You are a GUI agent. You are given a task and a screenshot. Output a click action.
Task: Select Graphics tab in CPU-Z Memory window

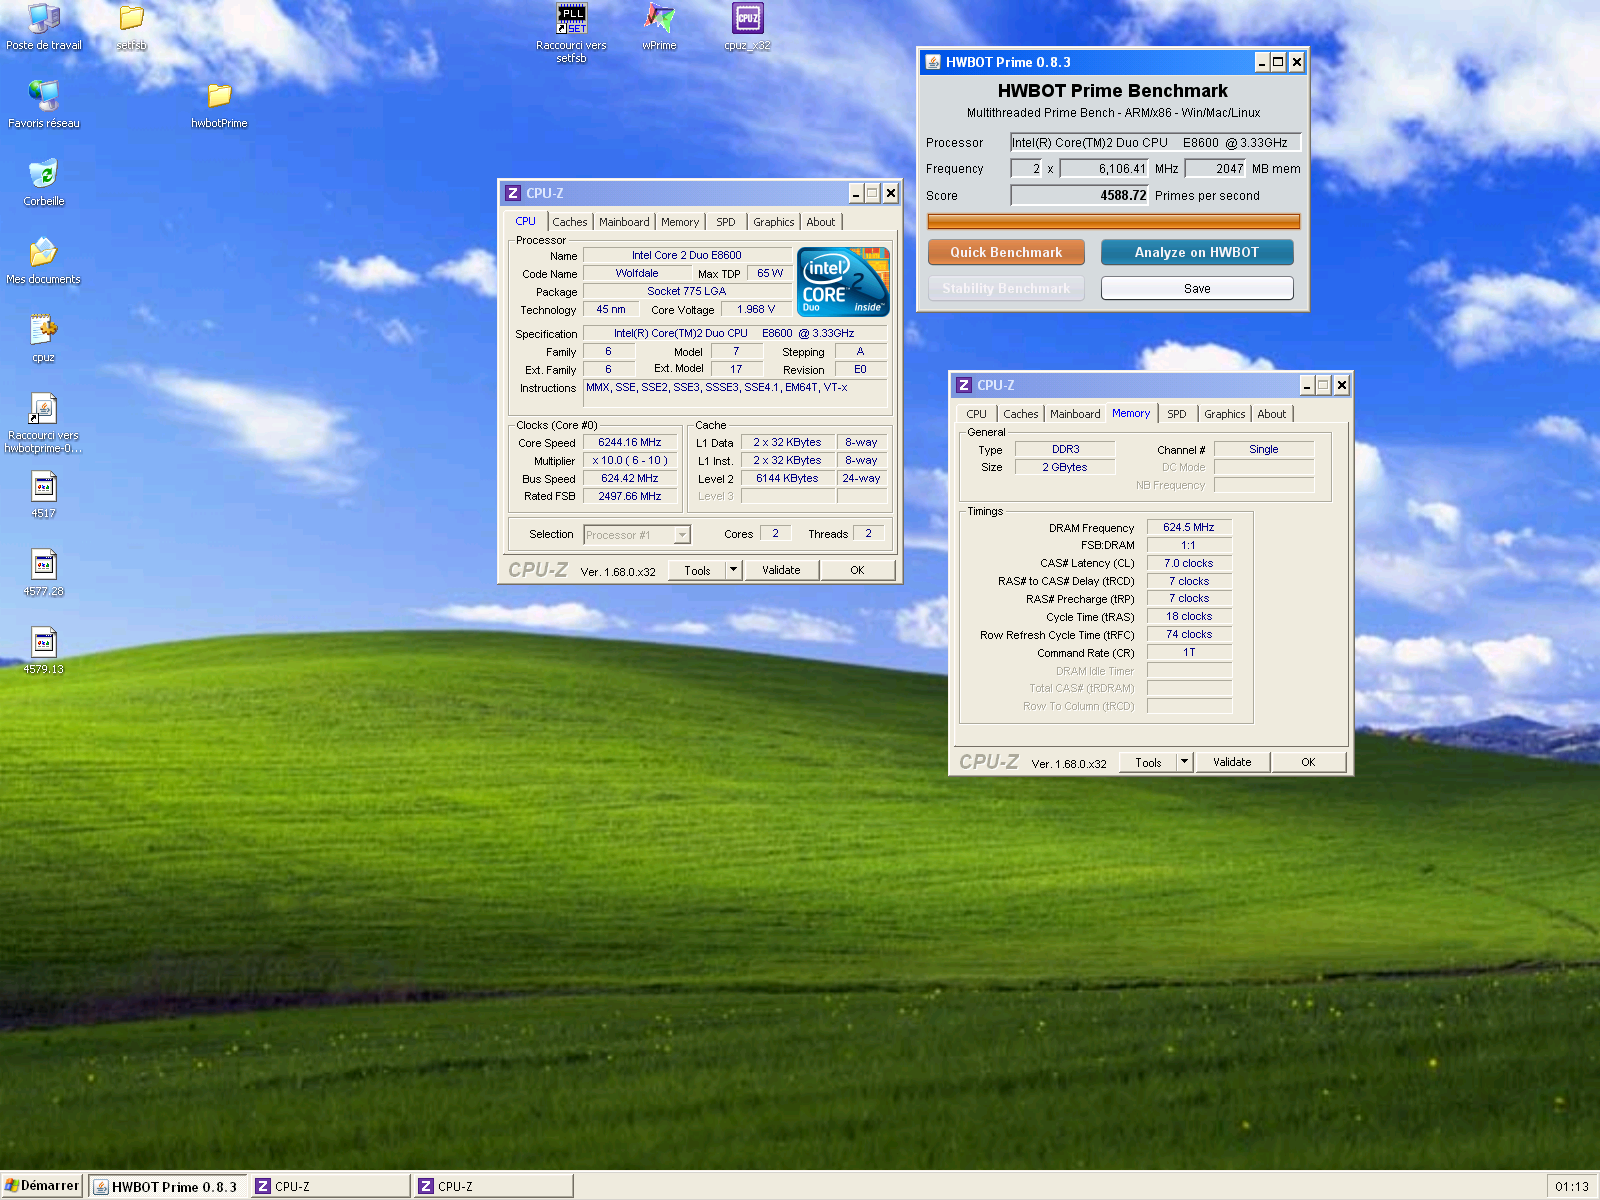(1225, 414)
